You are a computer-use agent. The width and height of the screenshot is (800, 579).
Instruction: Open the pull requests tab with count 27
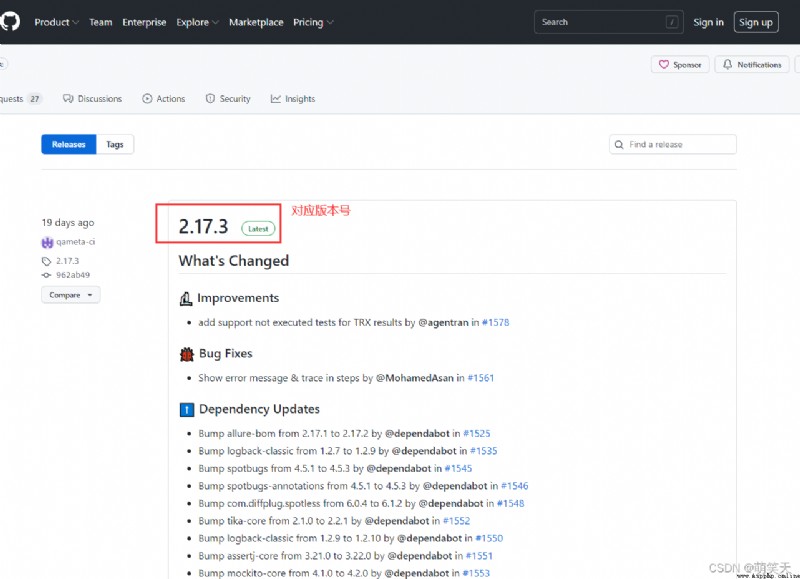(20, 99)
